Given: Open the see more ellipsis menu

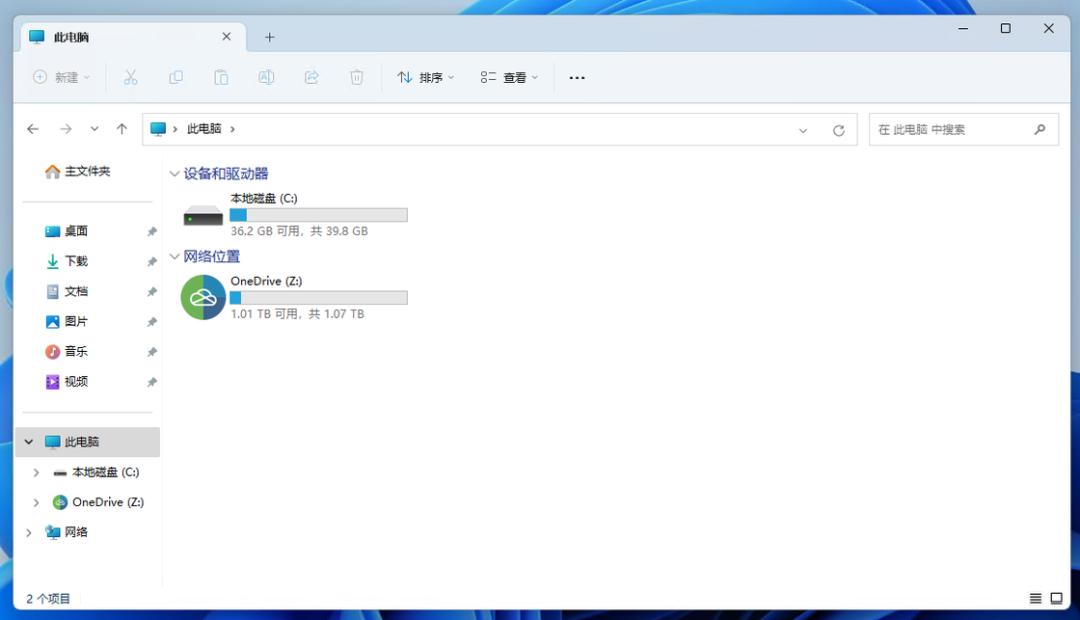Looking at the screenshot, I should pos(577,78).
